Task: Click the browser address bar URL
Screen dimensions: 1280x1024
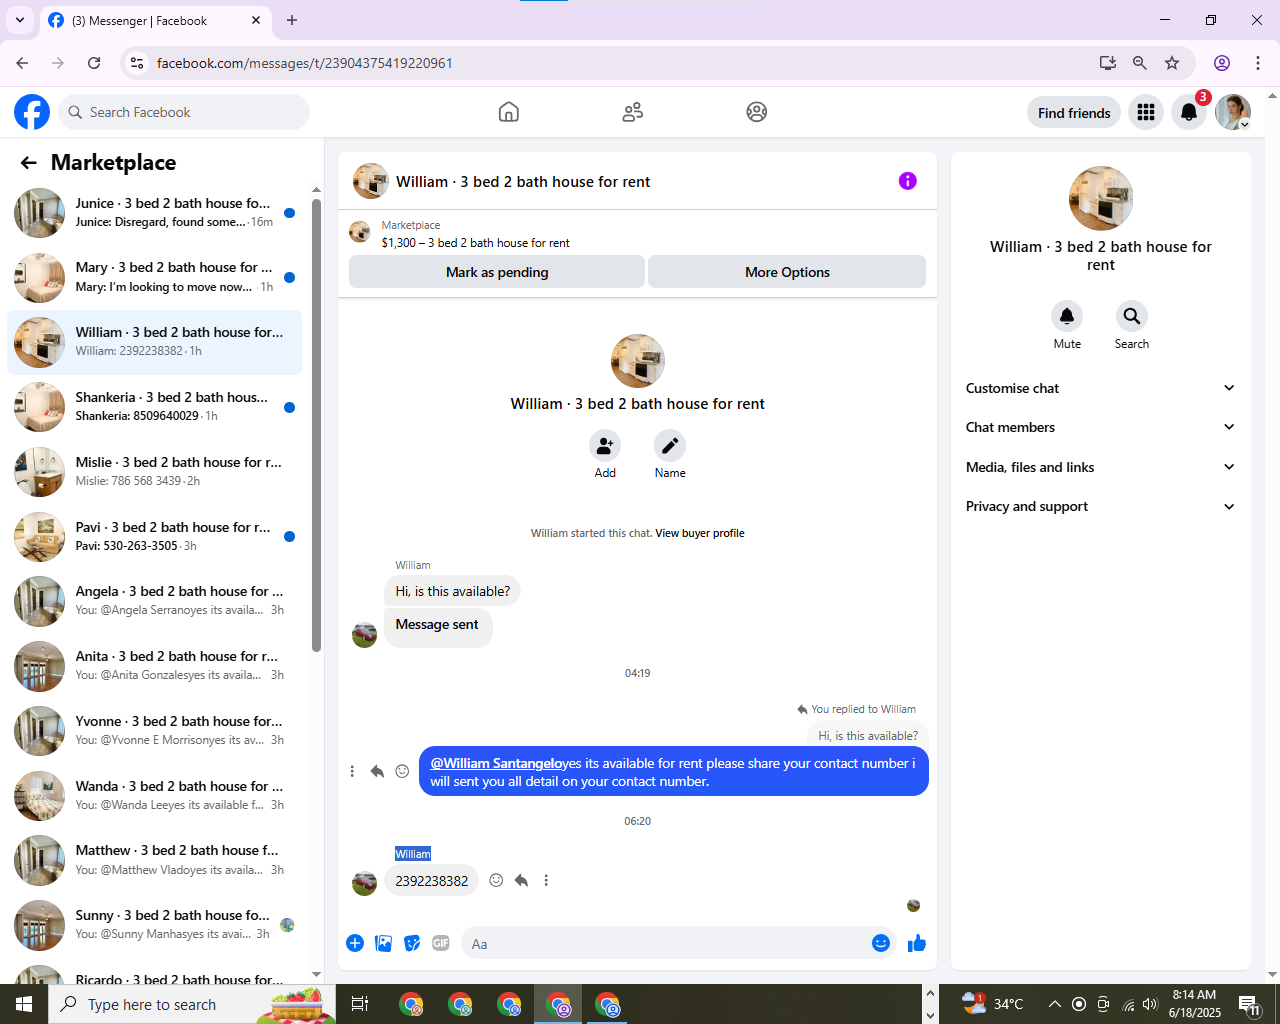Action: (x=305, y=63)
